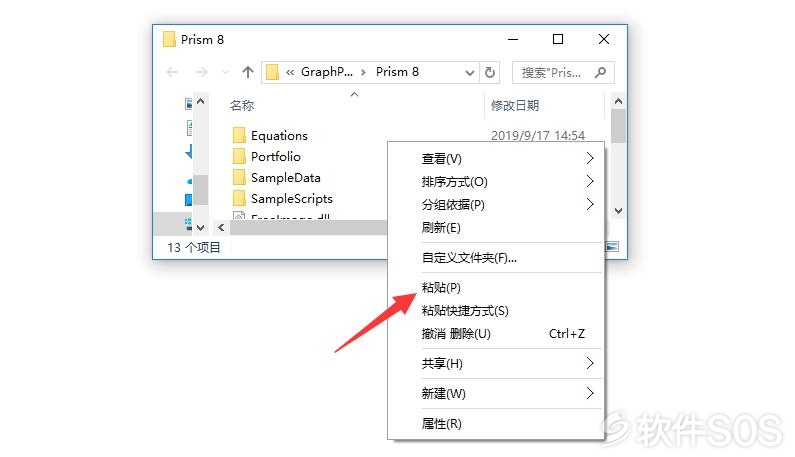Choose 粘贴快捷方式(S) menu entry
The height and width of the screenshot is (457, 795).
(496, 310)
